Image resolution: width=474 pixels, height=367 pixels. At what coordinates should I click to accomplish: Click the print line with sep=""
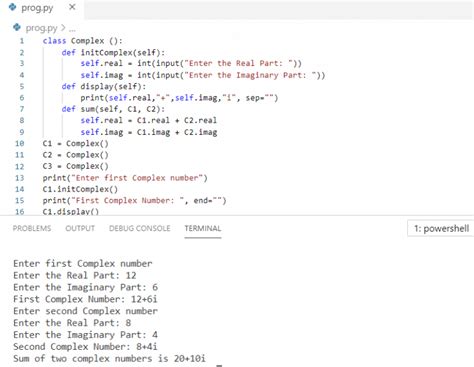(179, 98)
